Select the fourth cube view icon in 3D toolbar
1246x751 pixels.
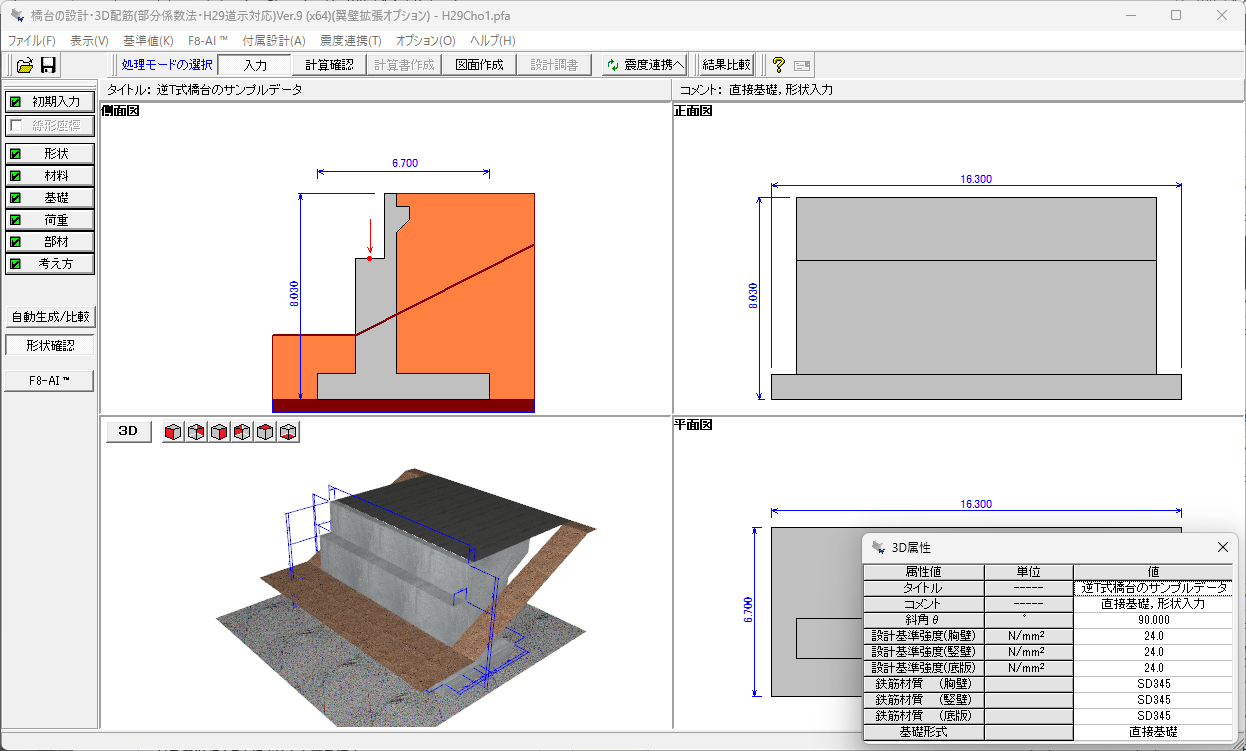tap(242, 432)
